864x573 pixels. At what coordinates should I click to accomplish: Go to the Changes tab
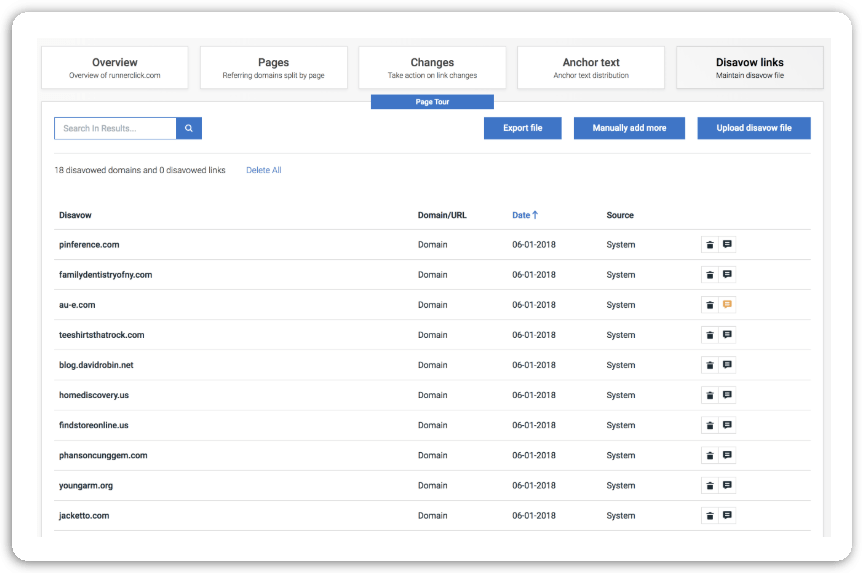[432, 68]
